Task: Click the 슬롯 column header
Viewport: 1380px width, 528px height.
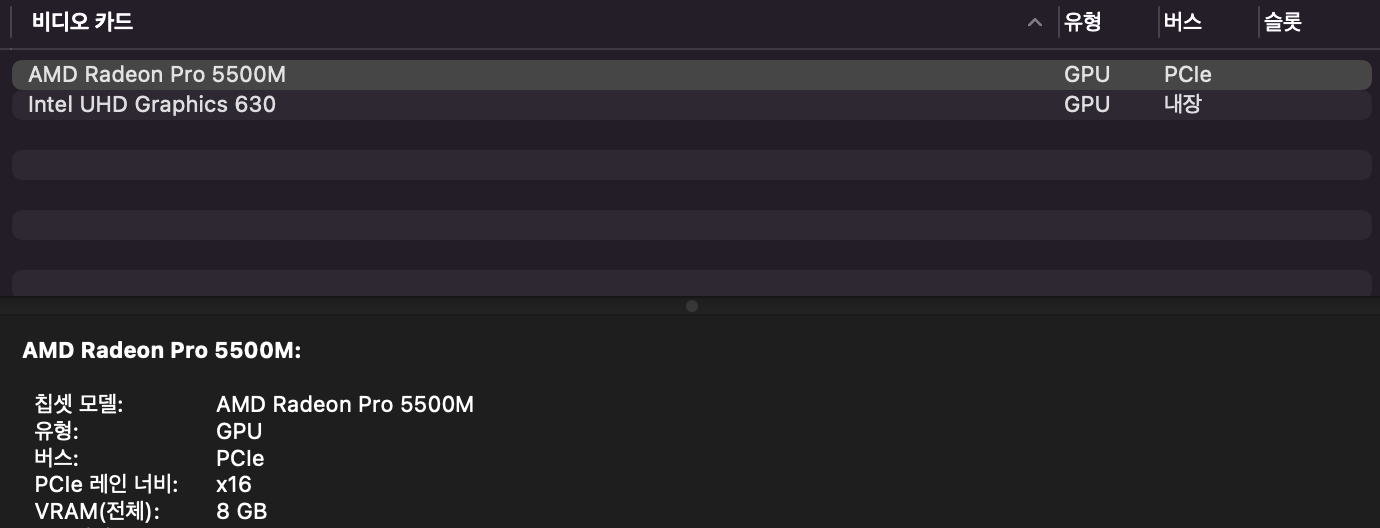Action: tap(1283, 22)
